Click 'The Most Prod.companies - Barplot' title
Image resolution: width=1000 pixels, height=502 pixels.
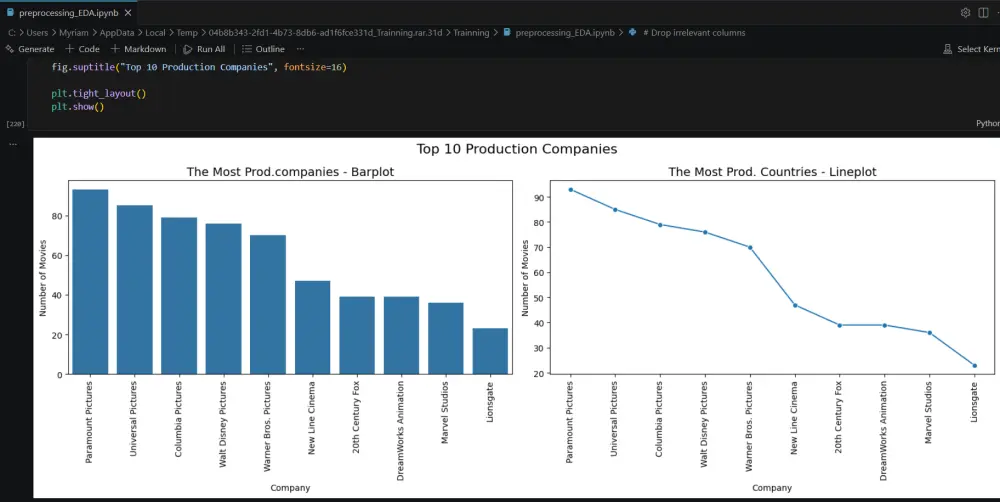(x=290, y=172)
